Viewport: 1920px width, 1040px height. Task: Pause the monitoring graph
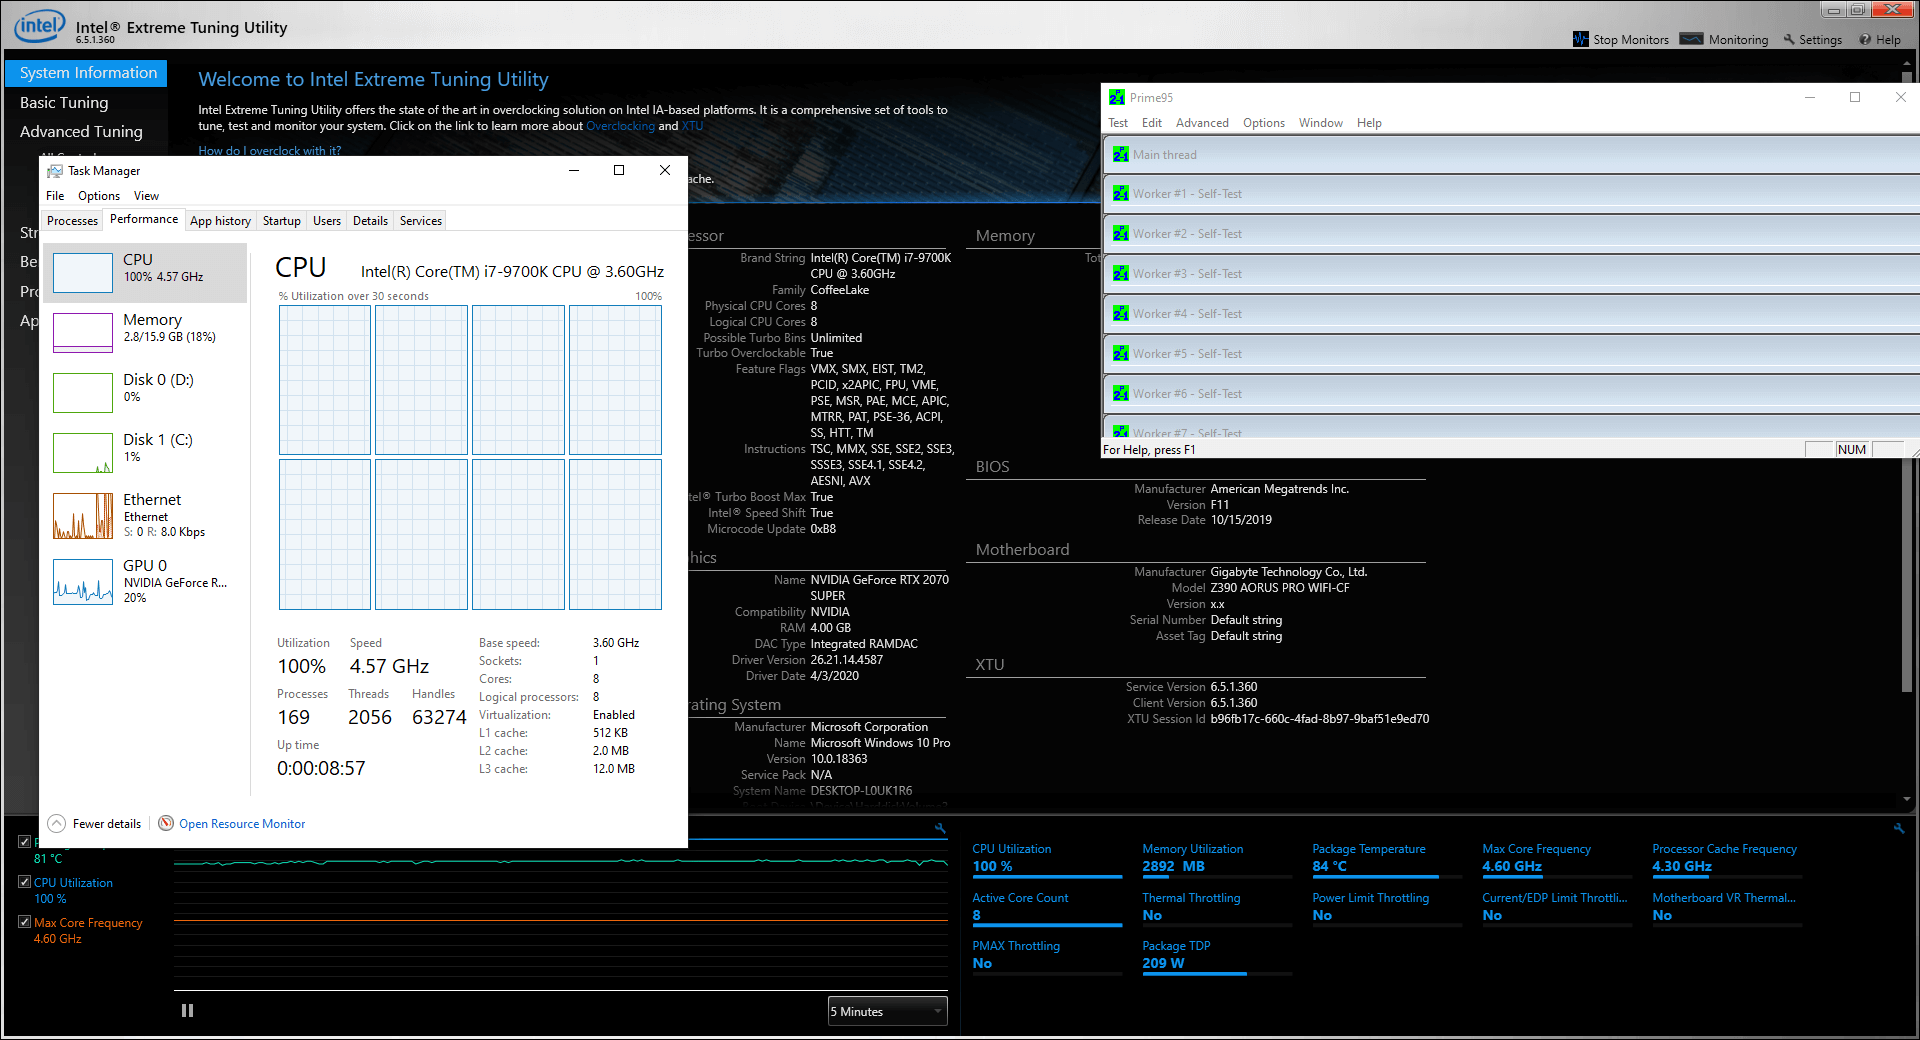click(x=187, y=1011)
